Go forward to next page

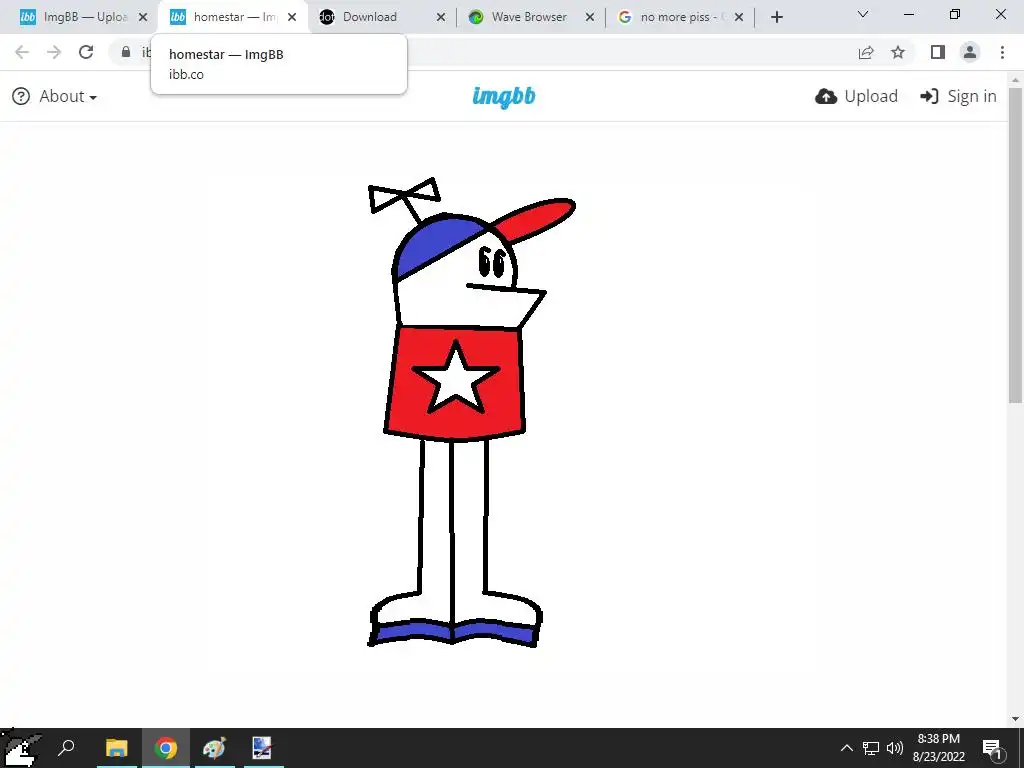pos(54,52)
